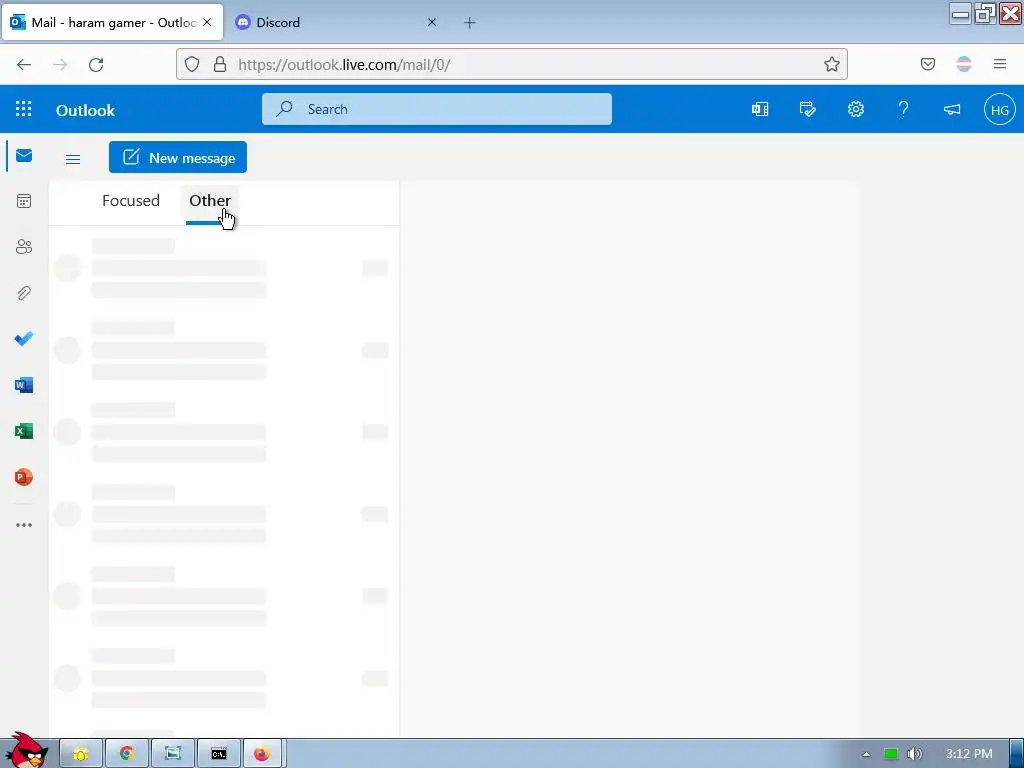Switch to the Focused inbox tab
Viewport: 1024px width, 768px height.
click(x=131, y=200)
